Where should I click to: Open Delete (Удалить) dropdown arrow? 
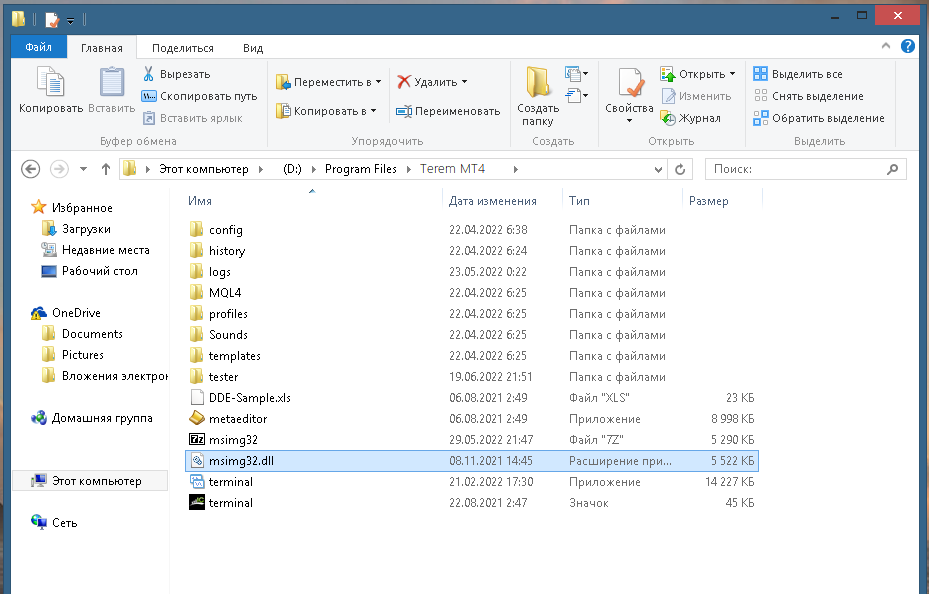pyautogui.click(x=464, y=82)
